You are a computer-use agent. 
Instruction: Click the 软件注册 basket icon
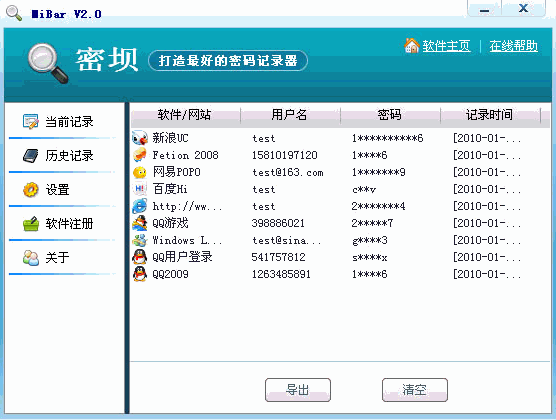point(30,223)
